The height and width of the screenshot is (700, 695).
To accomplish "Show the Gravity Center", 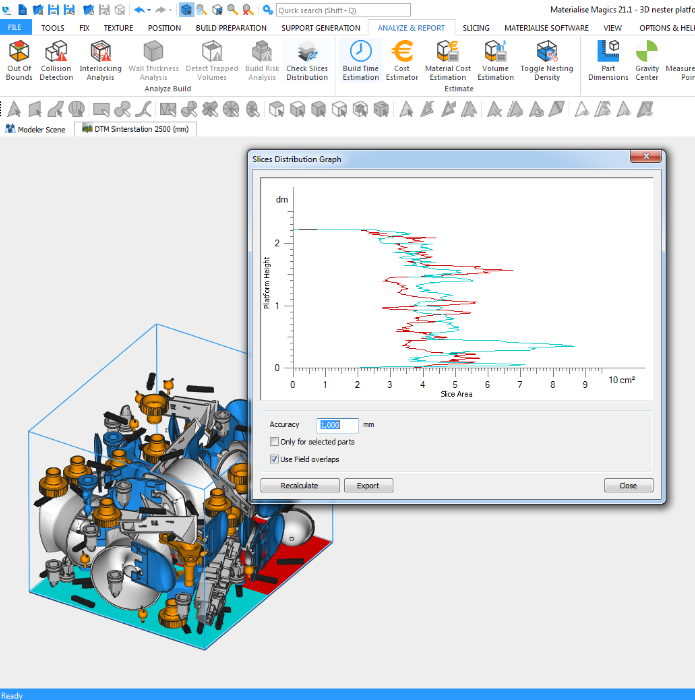I will (x=647, y=60).
